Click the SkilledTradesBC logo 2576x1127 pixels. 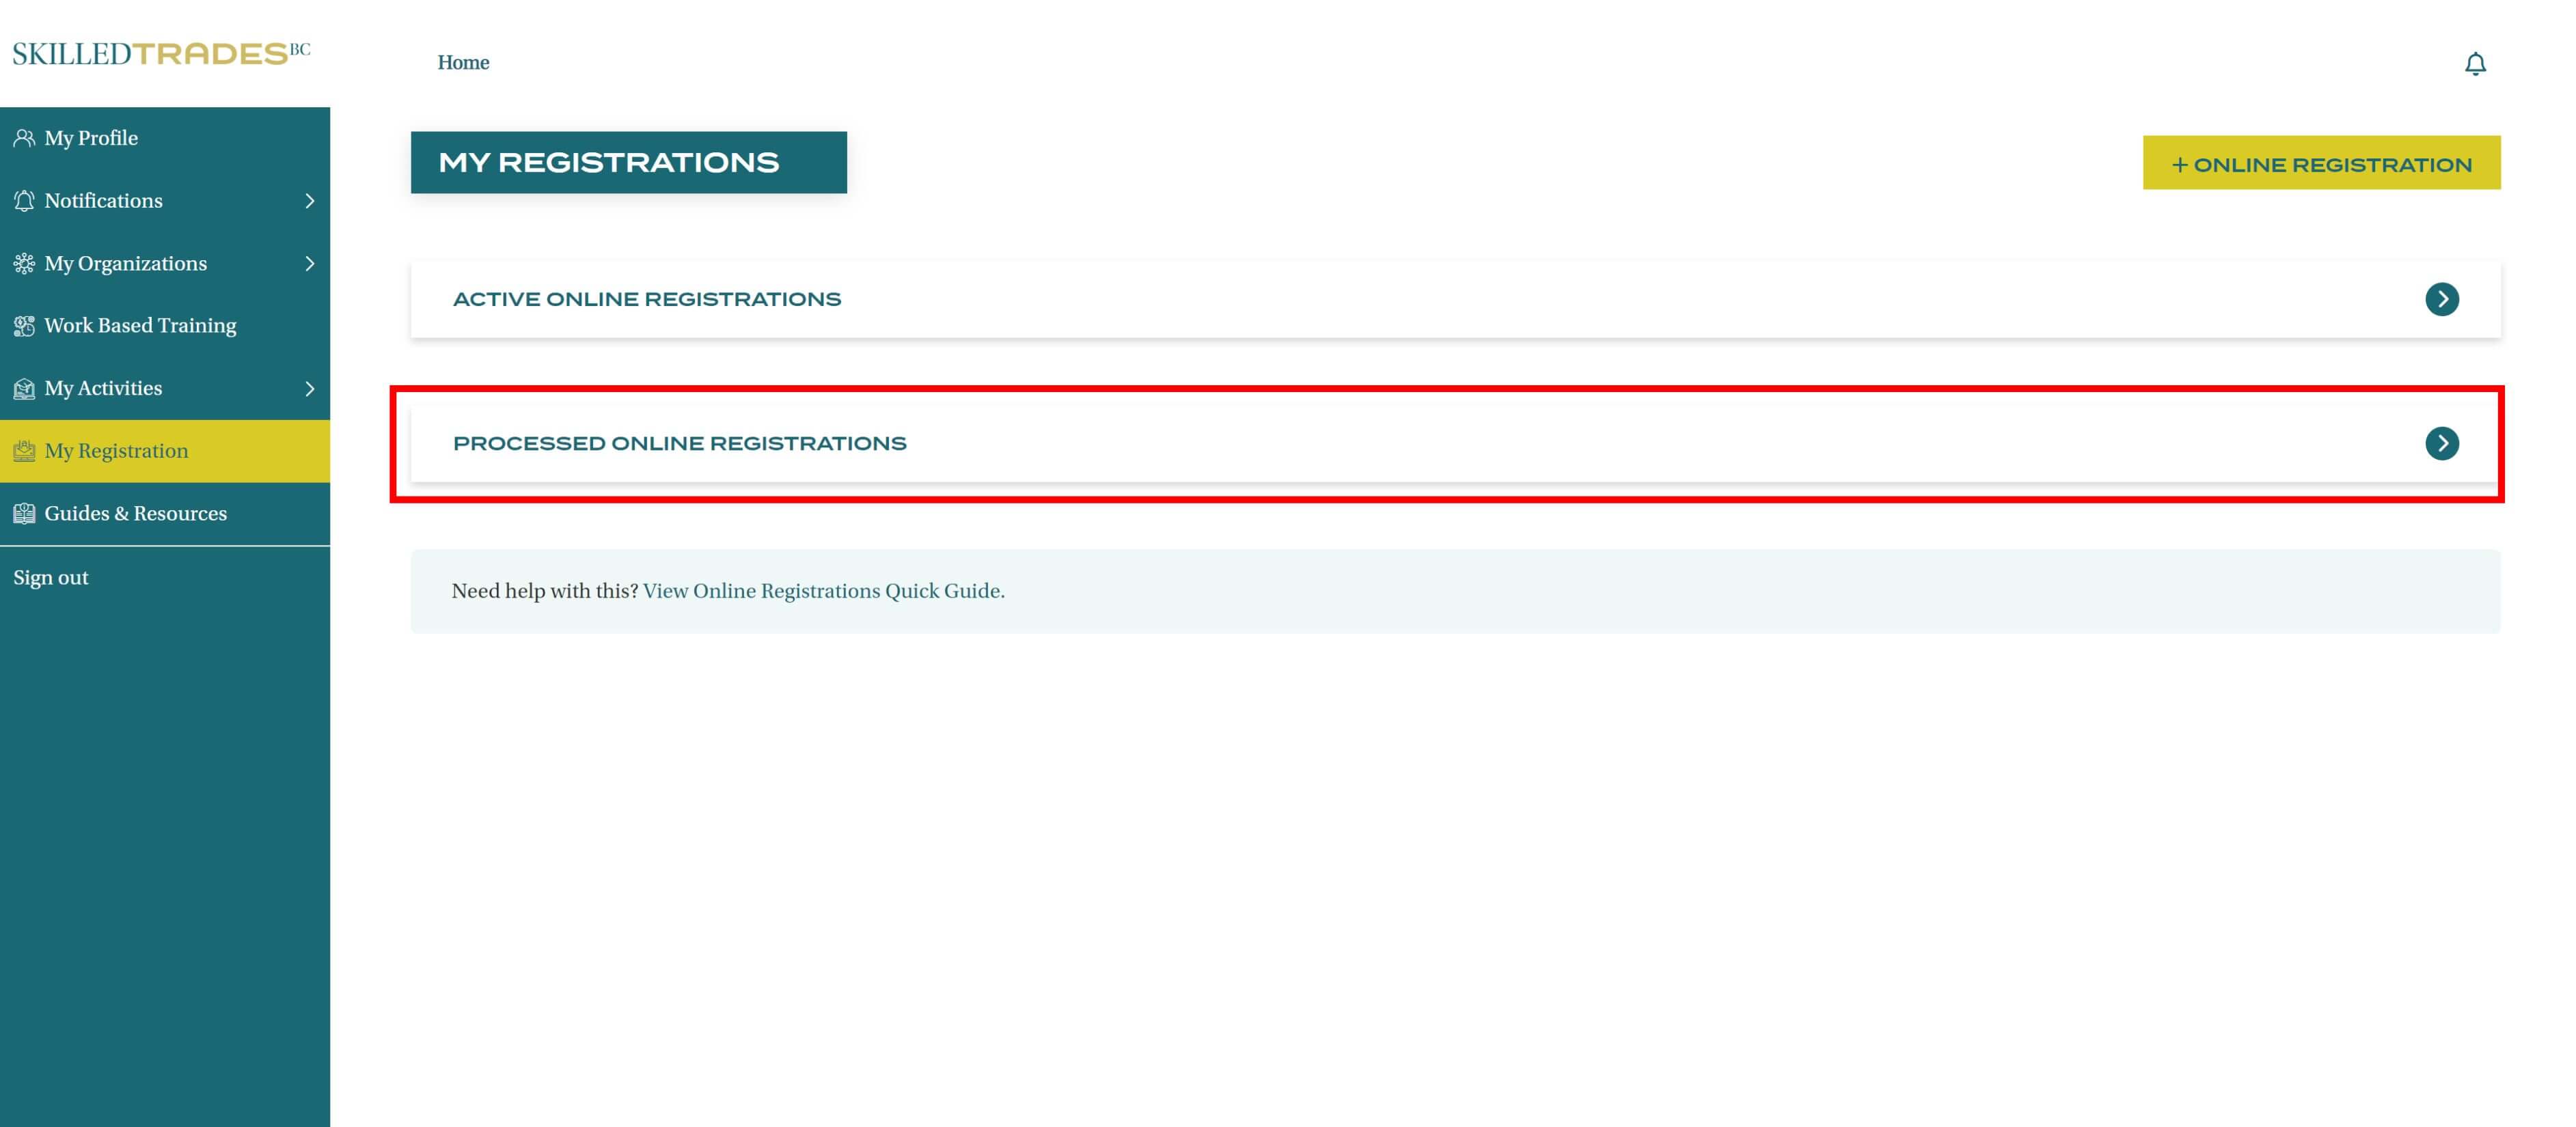click(161, 53)
